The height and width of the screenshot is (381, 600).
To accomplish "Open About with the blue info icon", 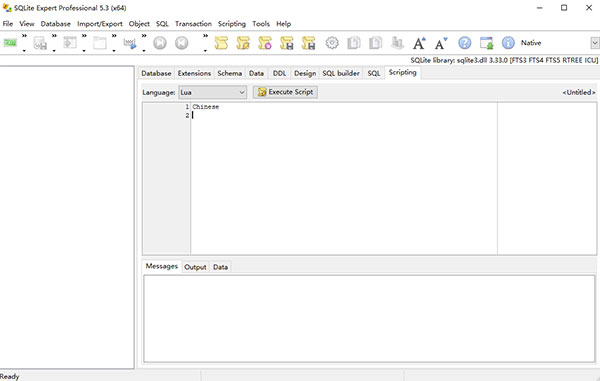I will (508, 43).
